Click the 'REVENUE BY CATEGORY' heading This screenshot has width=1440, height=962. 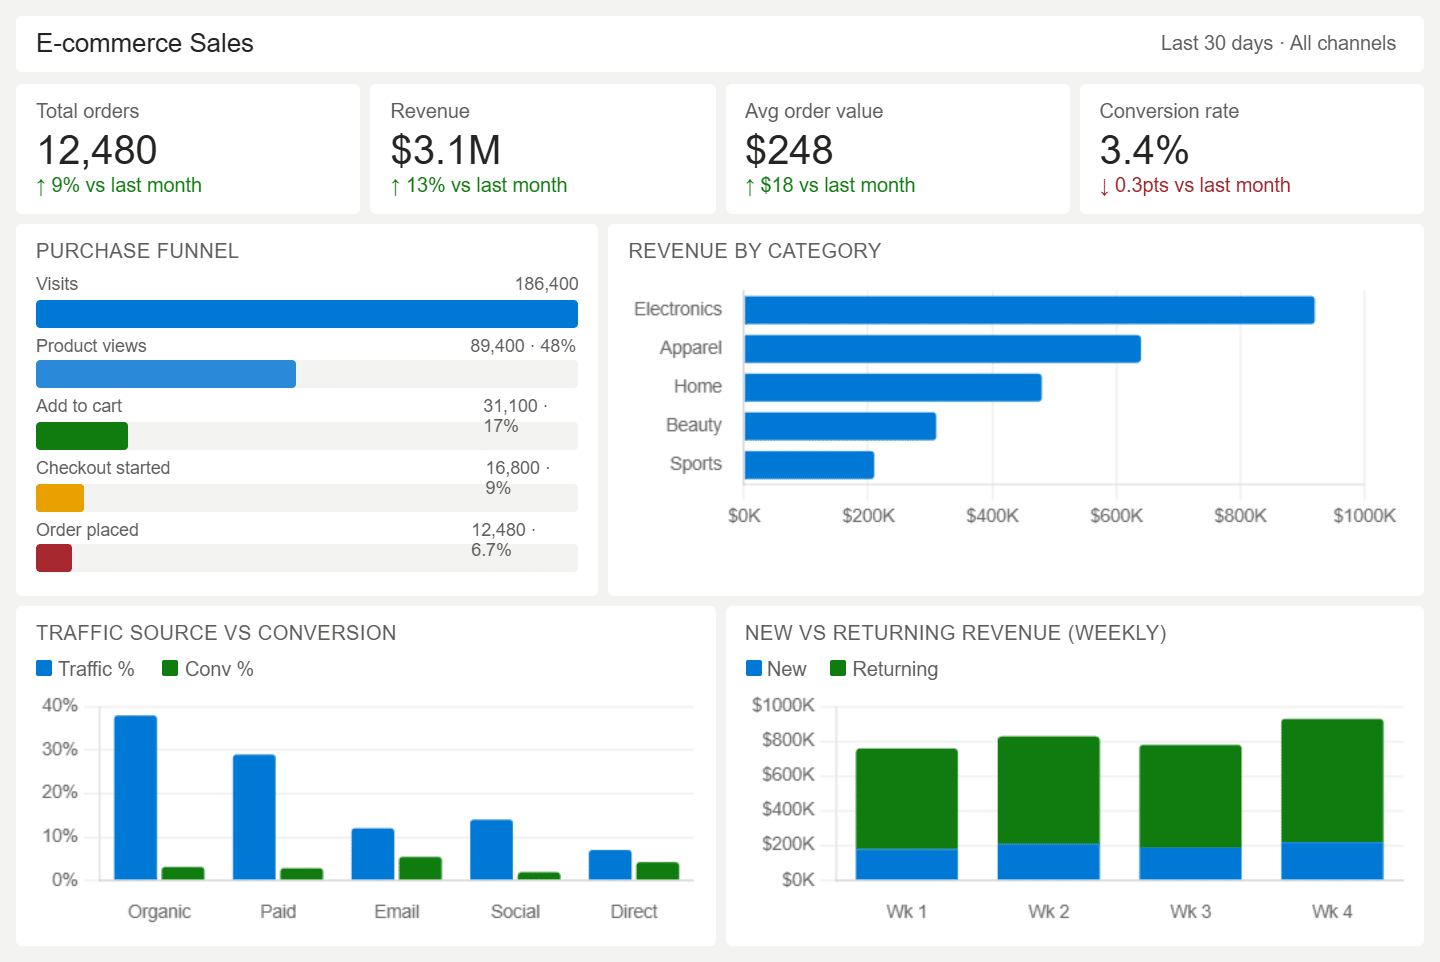coord(755,251)
